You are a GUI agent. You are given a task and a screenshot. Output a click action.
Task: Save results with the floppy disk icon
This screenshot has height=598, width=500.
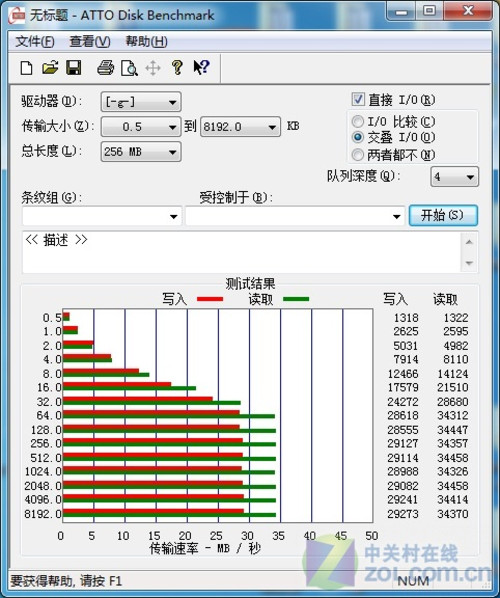tap(74, 68)
